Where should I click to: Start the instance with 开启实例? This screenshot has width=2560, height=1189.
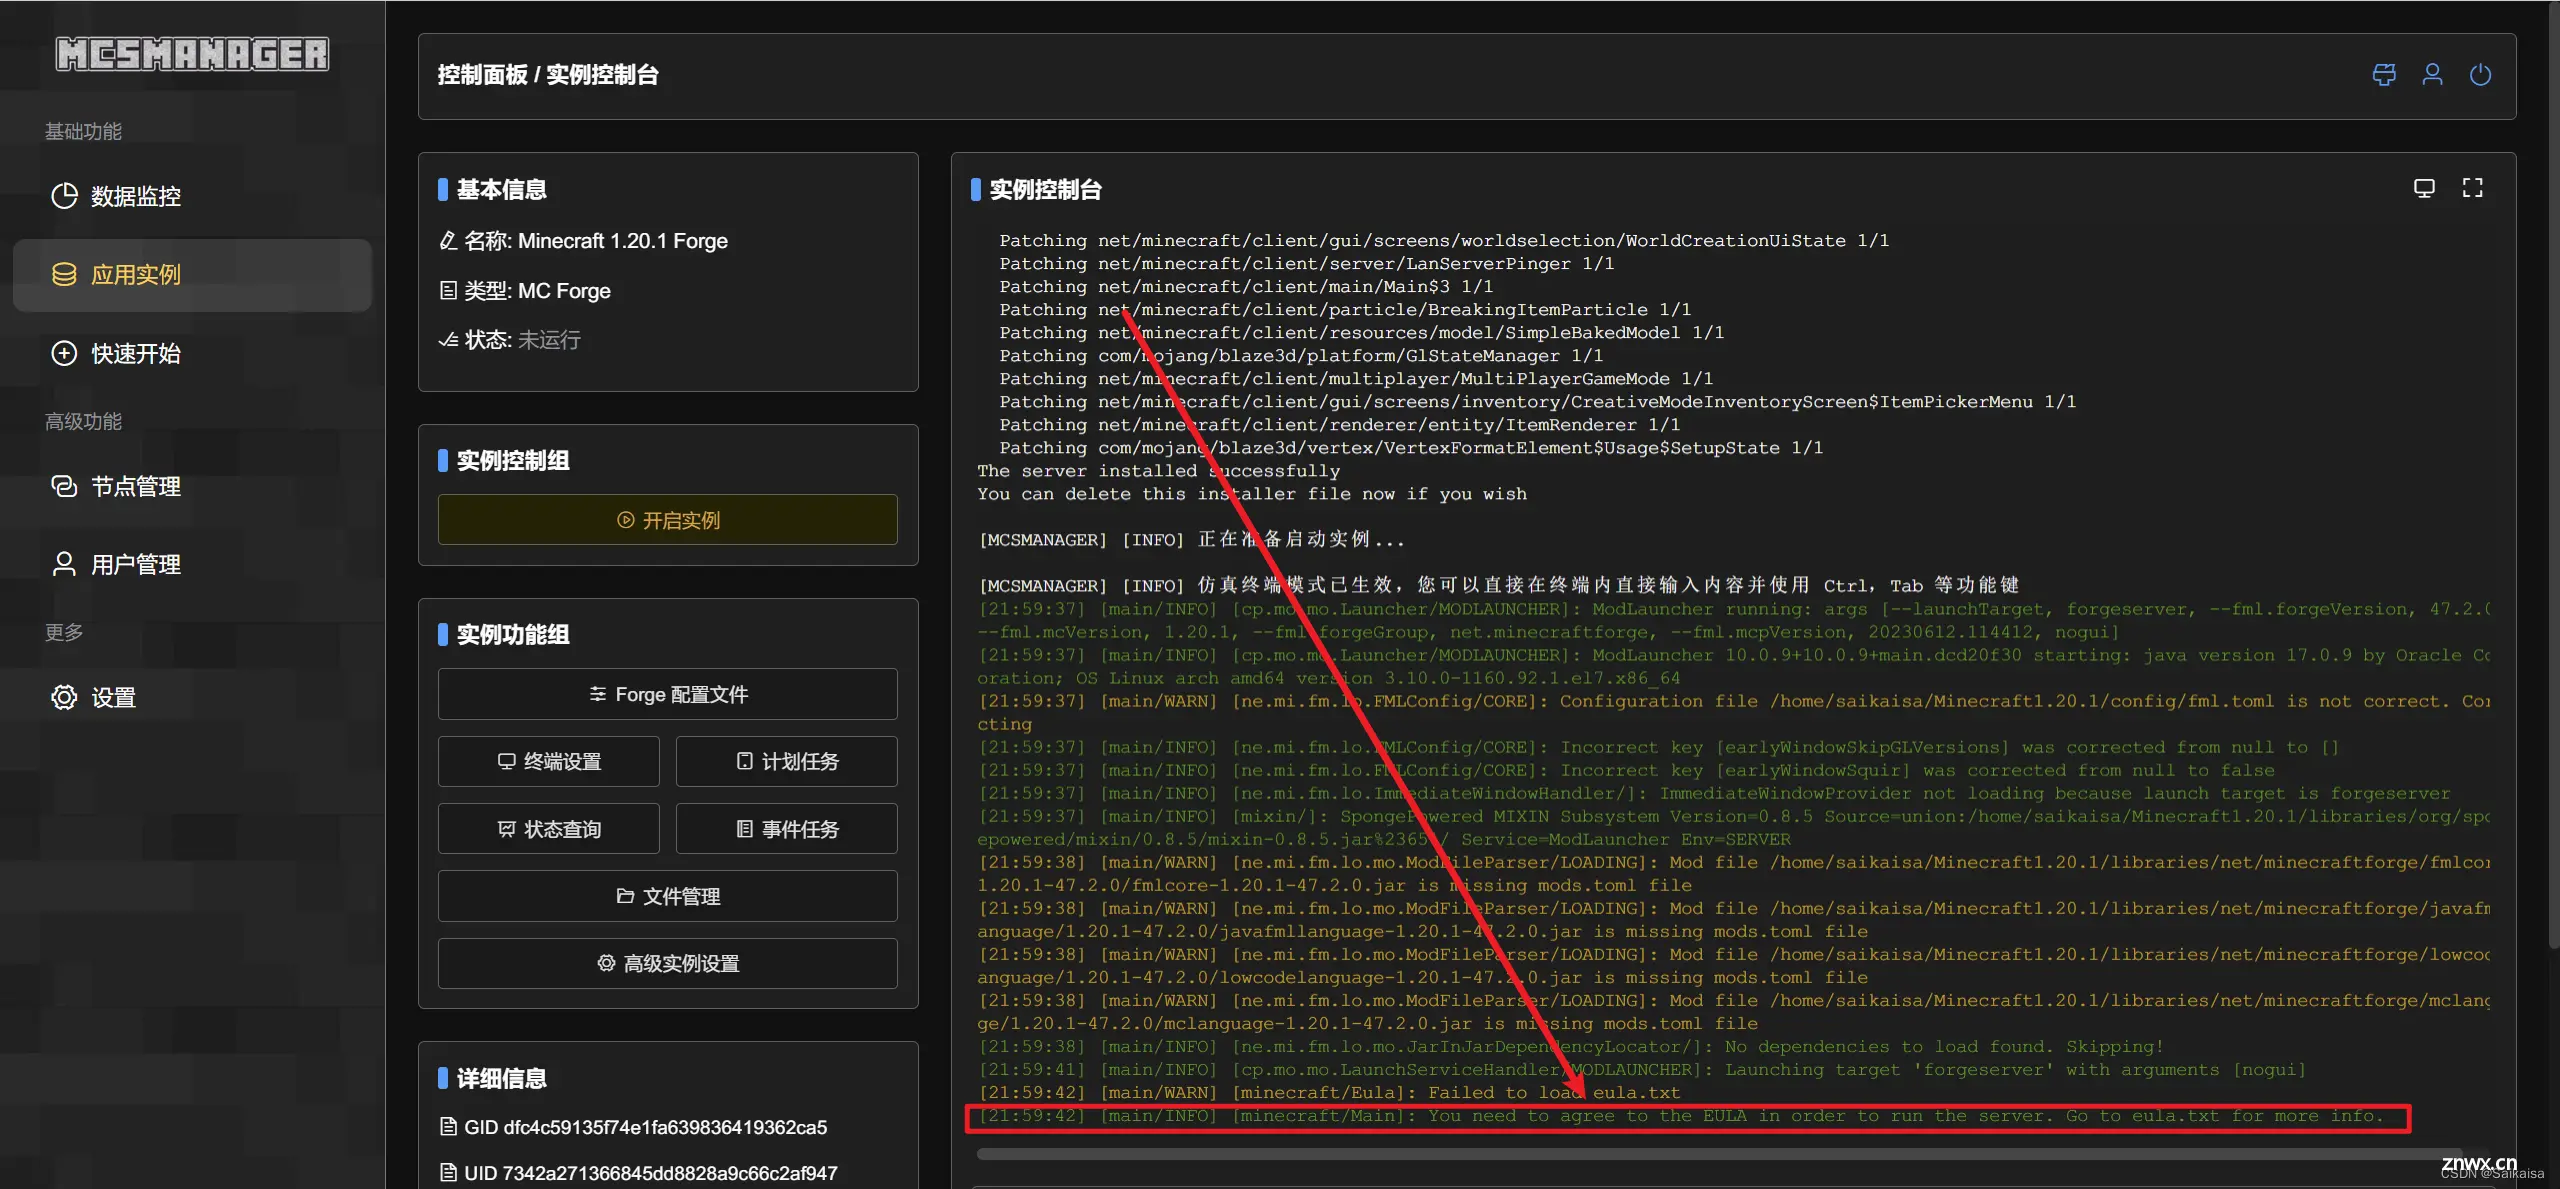pos(668,520)
